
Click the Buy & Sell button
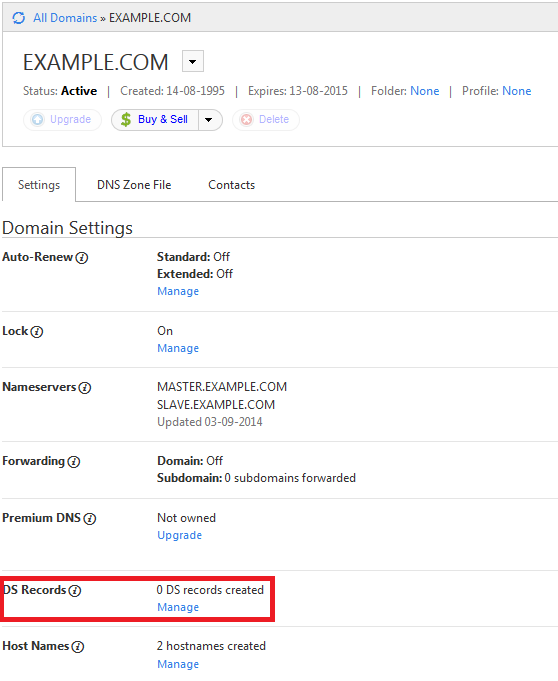155,119
